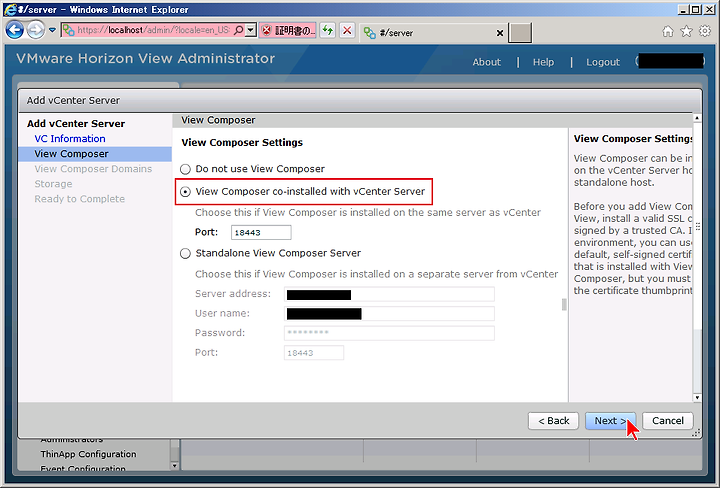The width and height of the screenshot is (720, 488).
Task: Click the address bar URL field
Action: 153,30
